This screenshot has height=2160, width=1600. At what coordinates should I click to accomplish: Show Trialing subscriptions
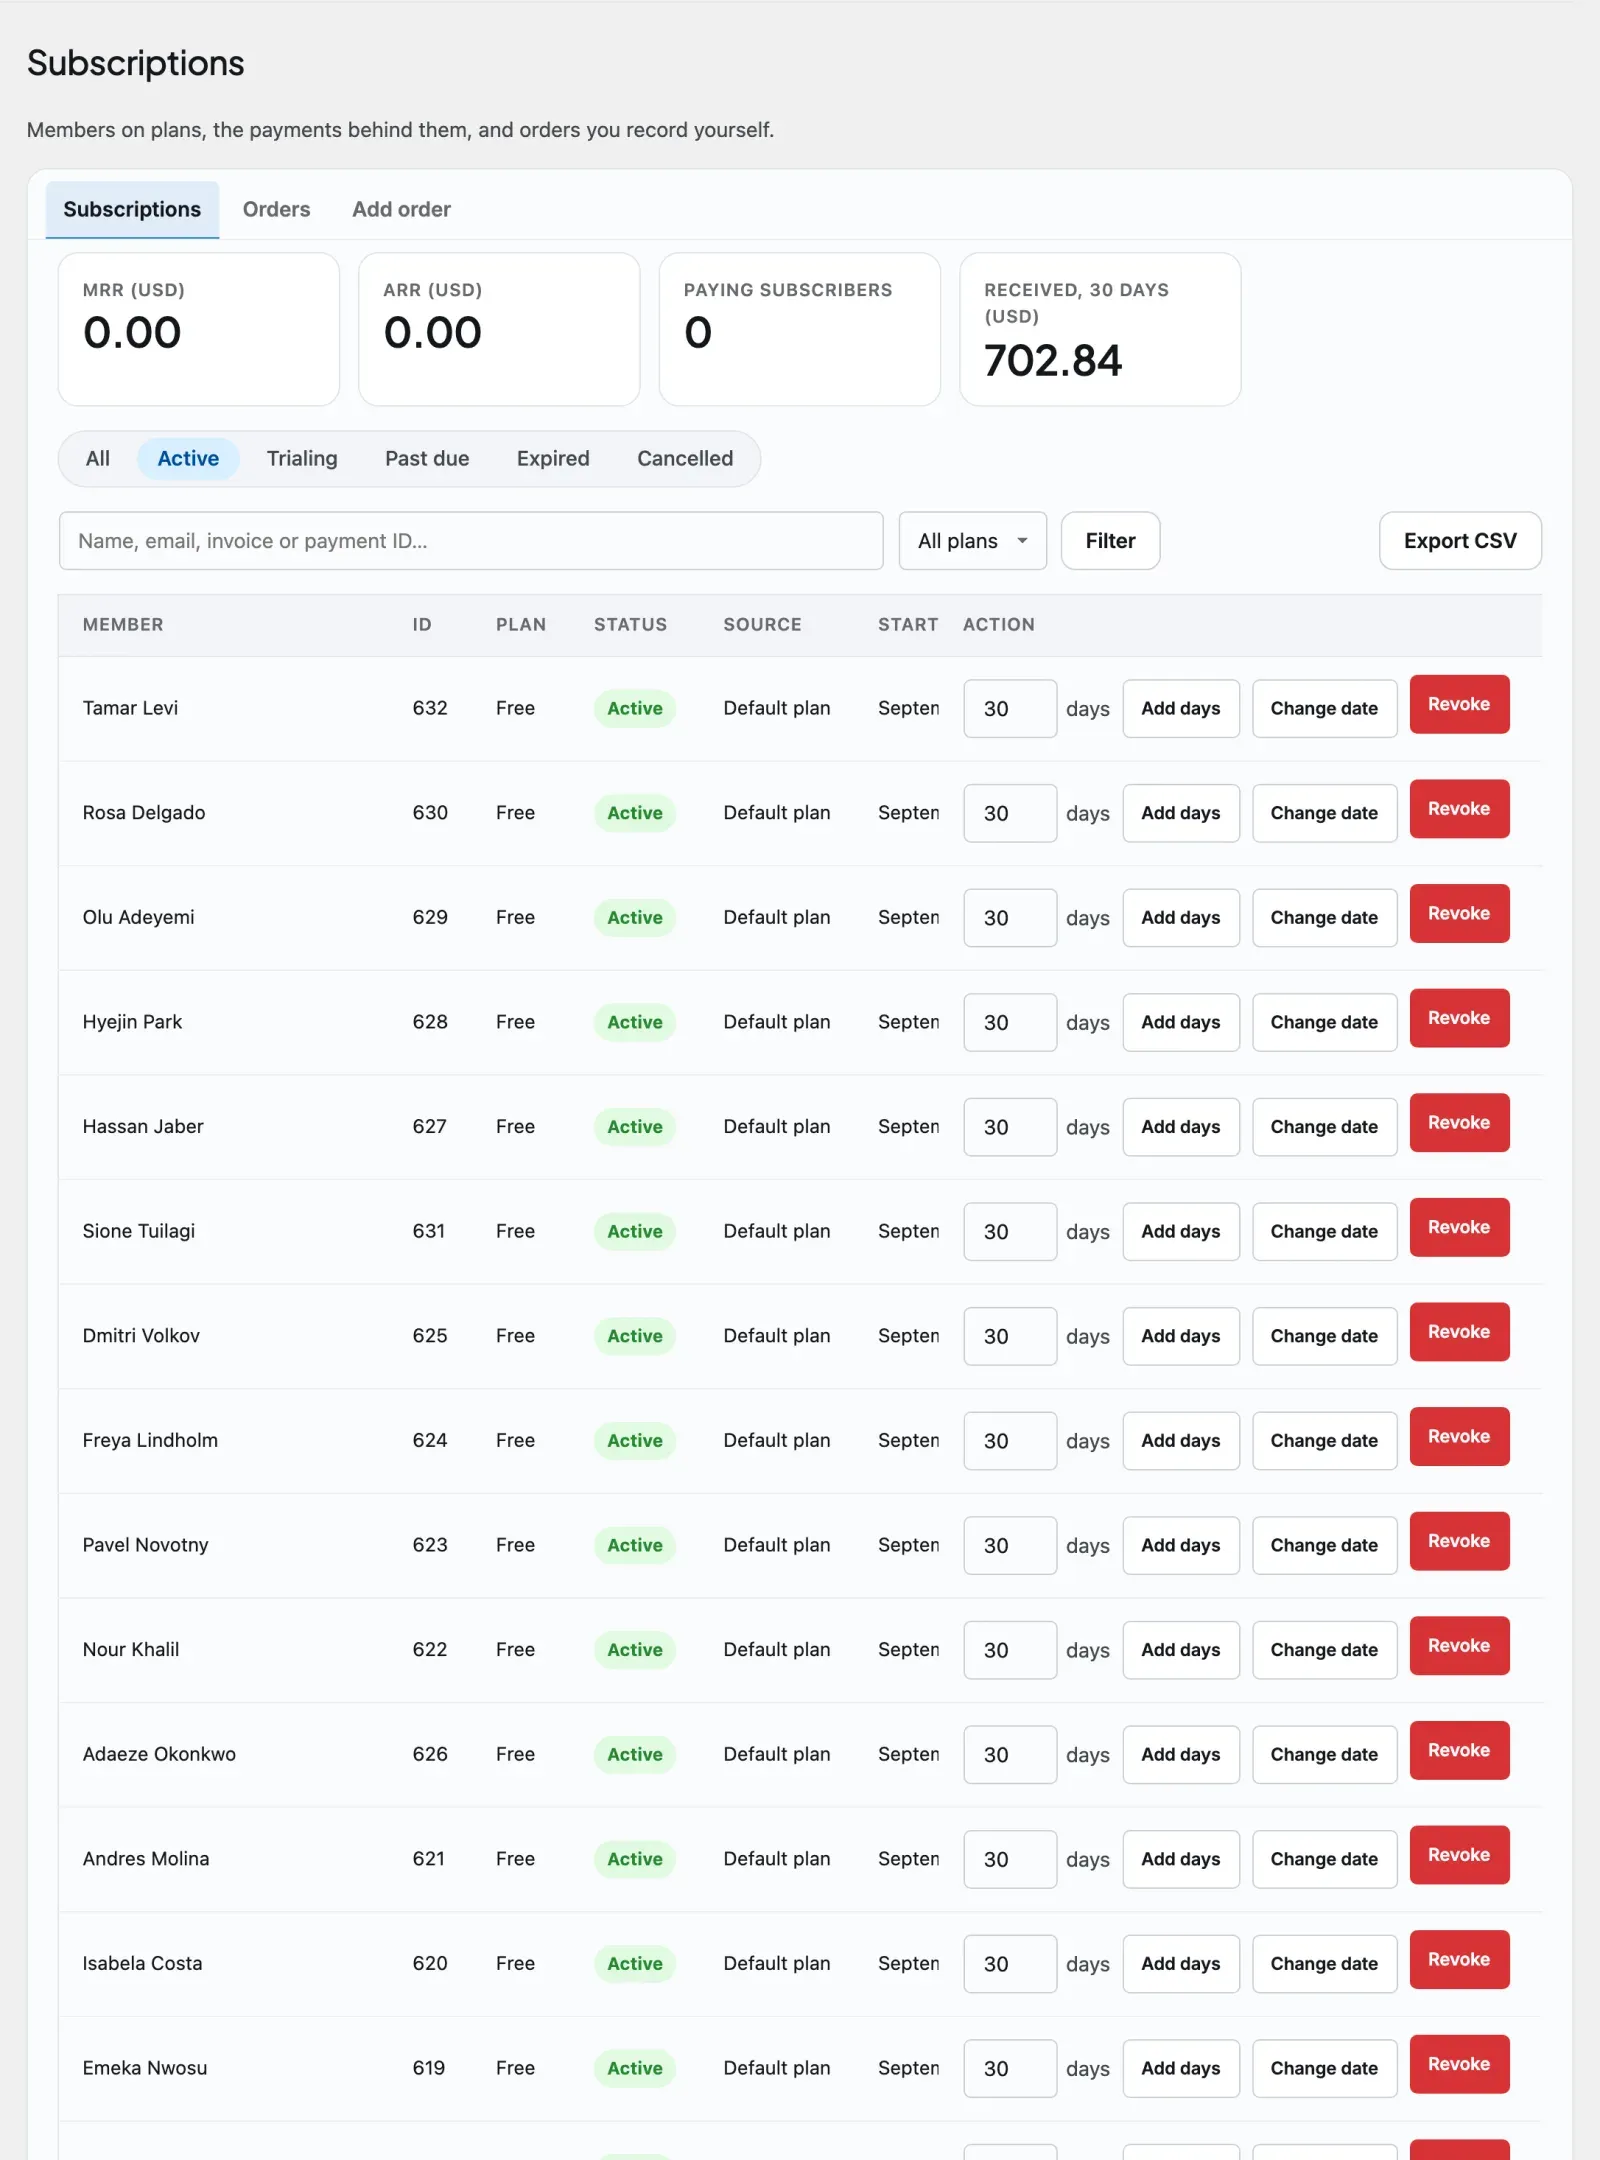(302, 458)
